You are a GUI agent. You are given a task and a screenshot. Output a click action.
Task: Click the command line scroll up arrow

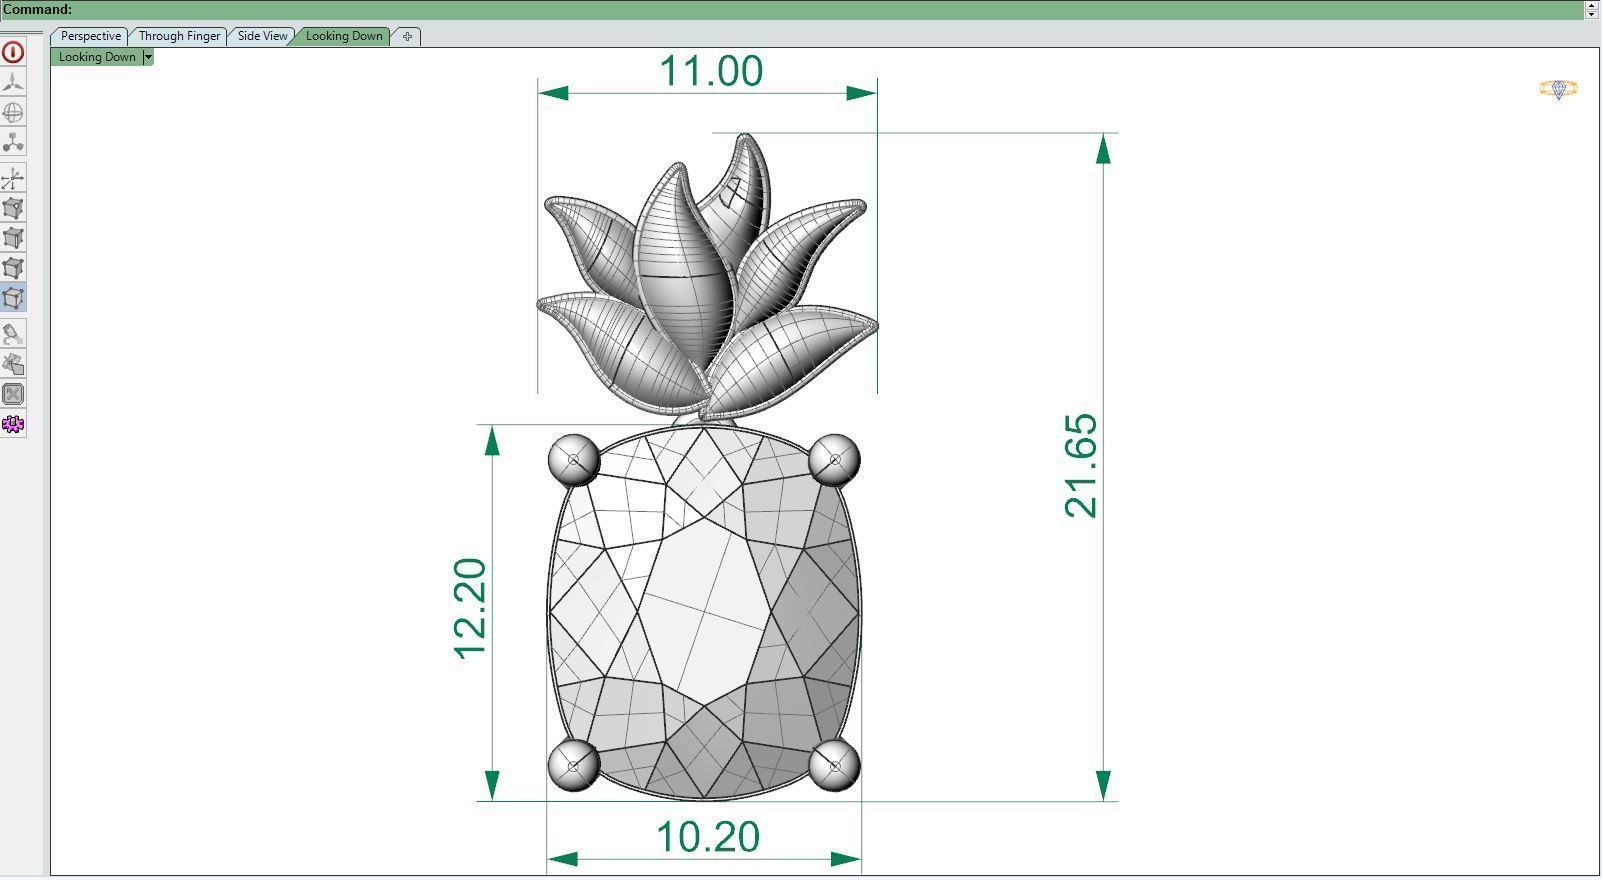(1592, 4)
